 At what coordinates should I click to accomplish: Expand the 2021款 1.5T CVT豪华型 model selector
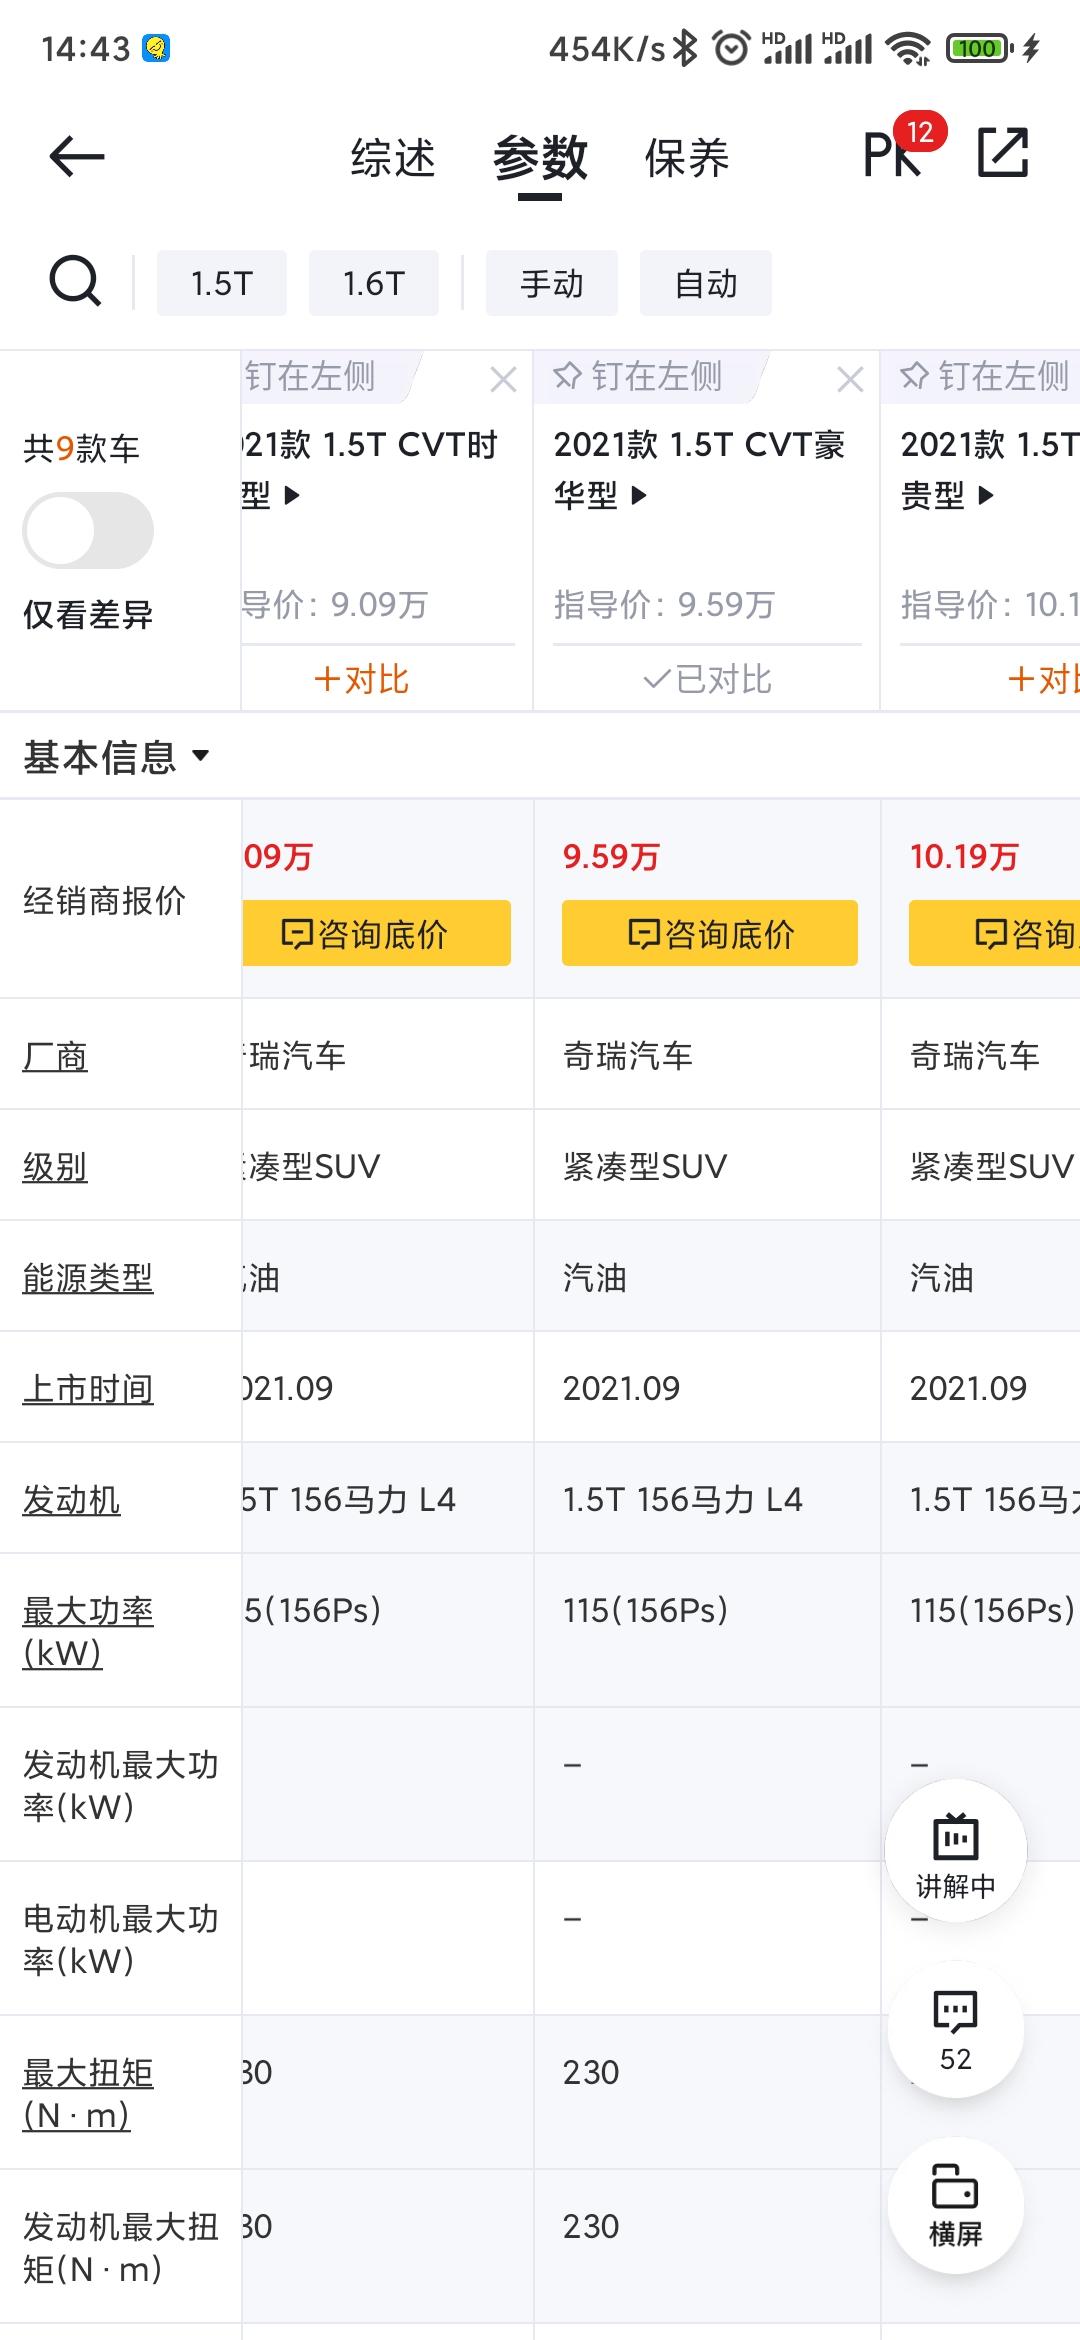click(x=700, y=469)
